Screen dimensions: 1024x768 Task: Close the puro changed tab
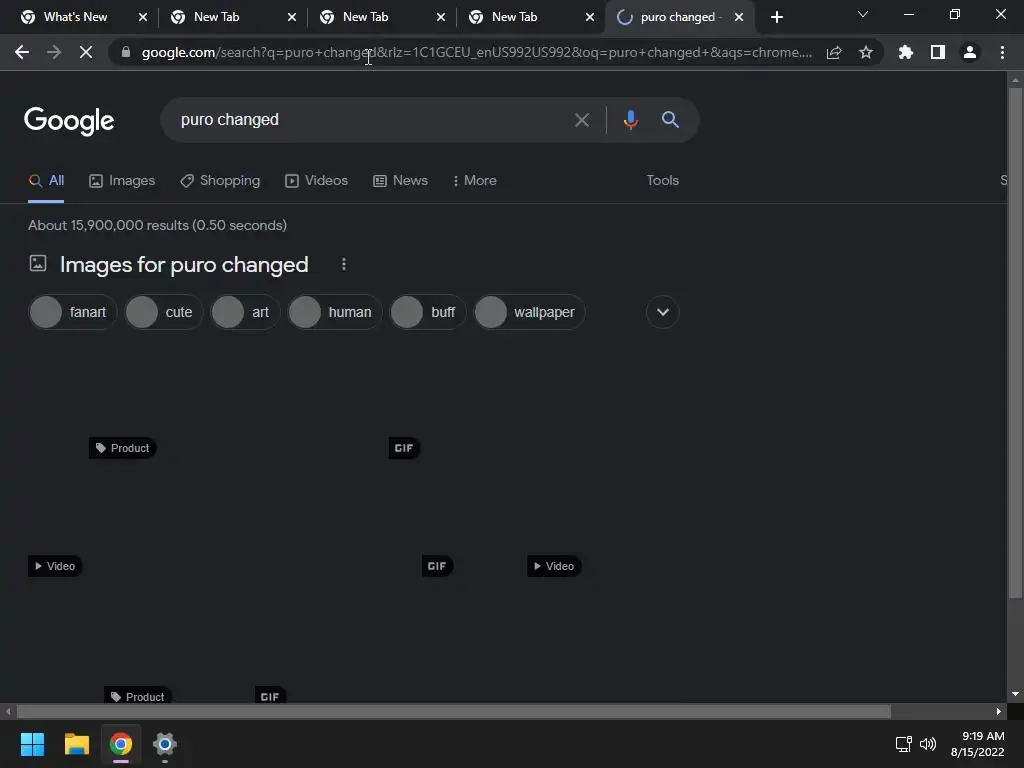[x=739, y=17]
